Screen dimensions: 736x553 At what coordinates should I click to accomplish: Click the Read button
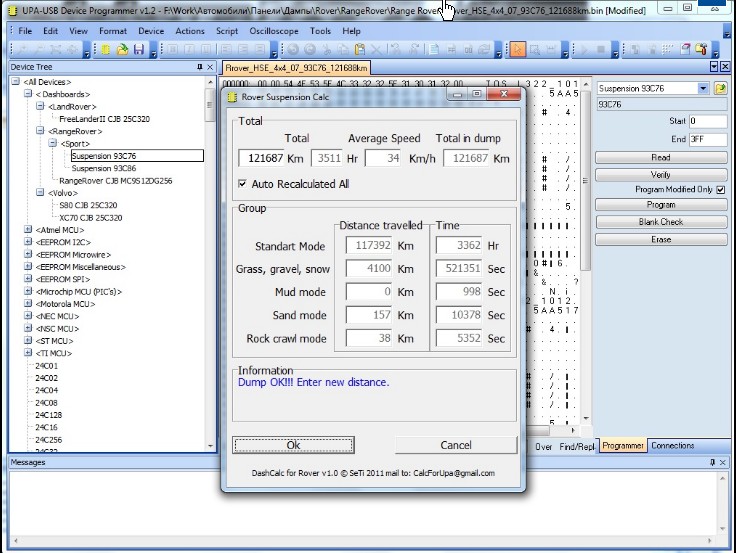[x=661, y=158]
